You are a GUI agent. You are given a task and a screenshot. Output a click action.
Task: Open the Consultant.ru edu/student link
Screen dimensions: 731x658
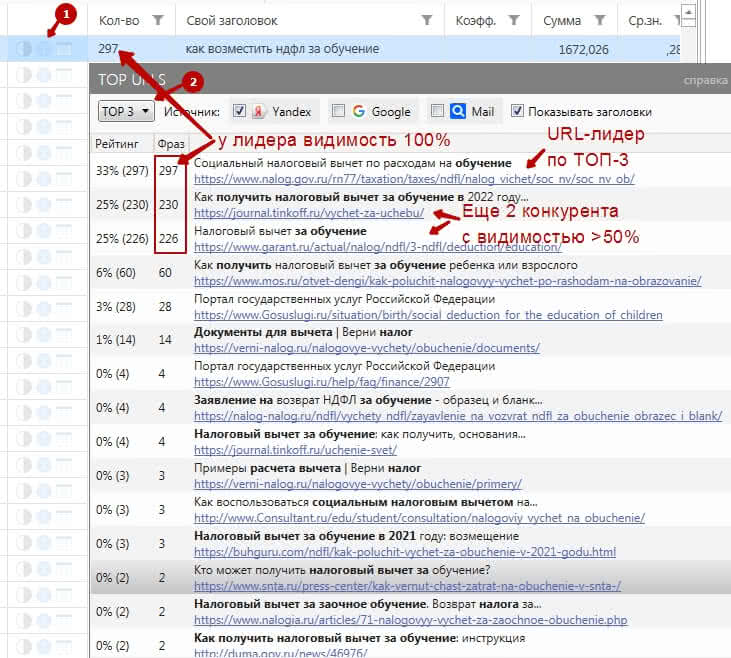click(419, 518)
